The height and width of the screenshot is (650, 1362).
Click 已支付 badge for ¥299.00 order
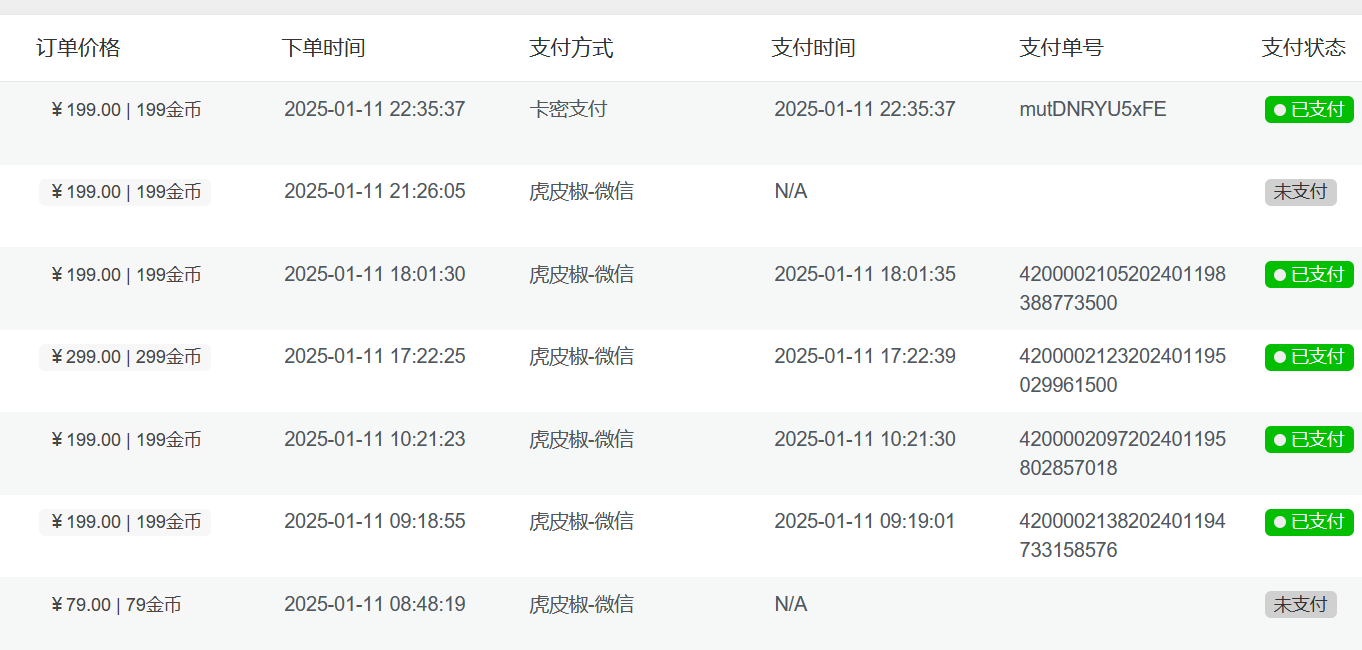coord(1309,357)
